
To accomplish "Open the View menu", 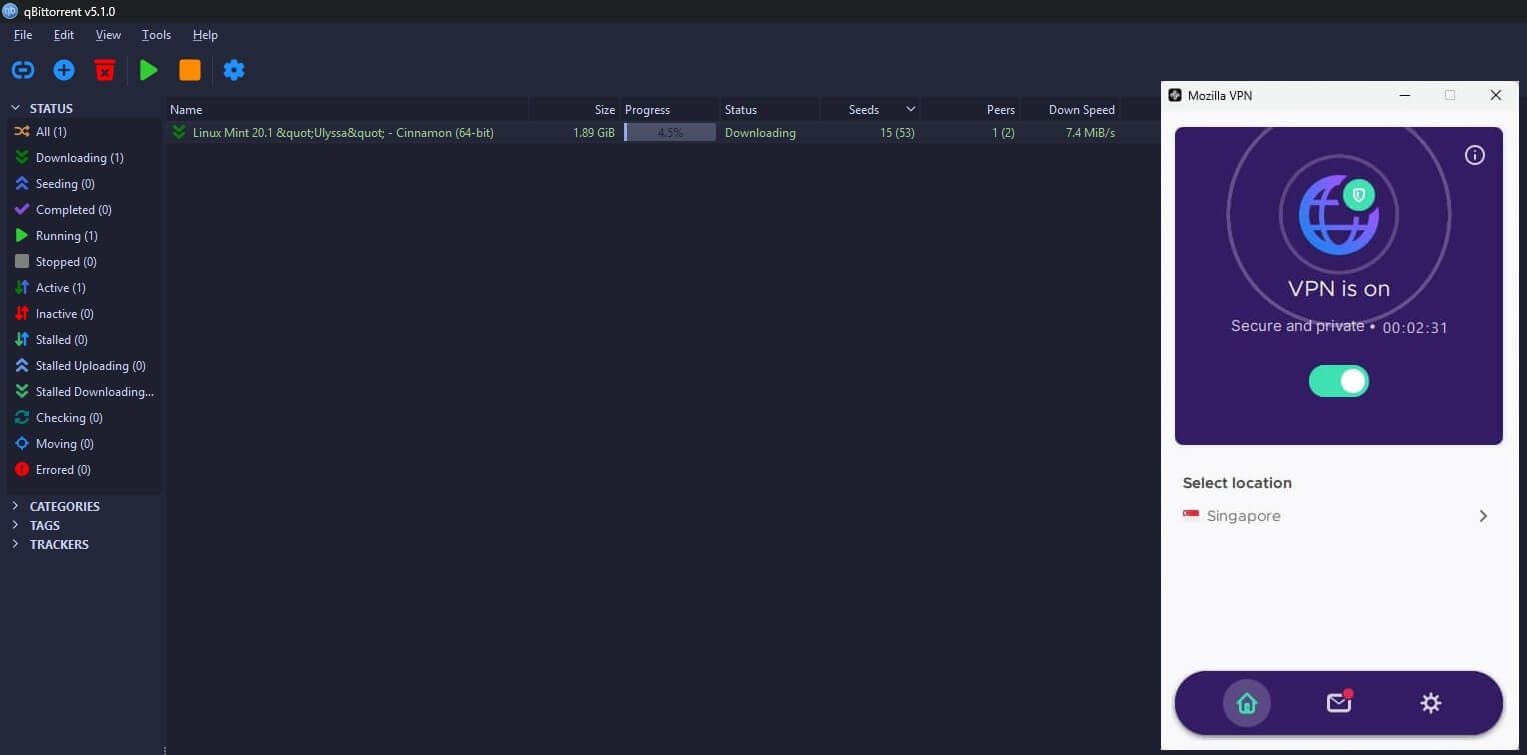I will click(108, 34).
